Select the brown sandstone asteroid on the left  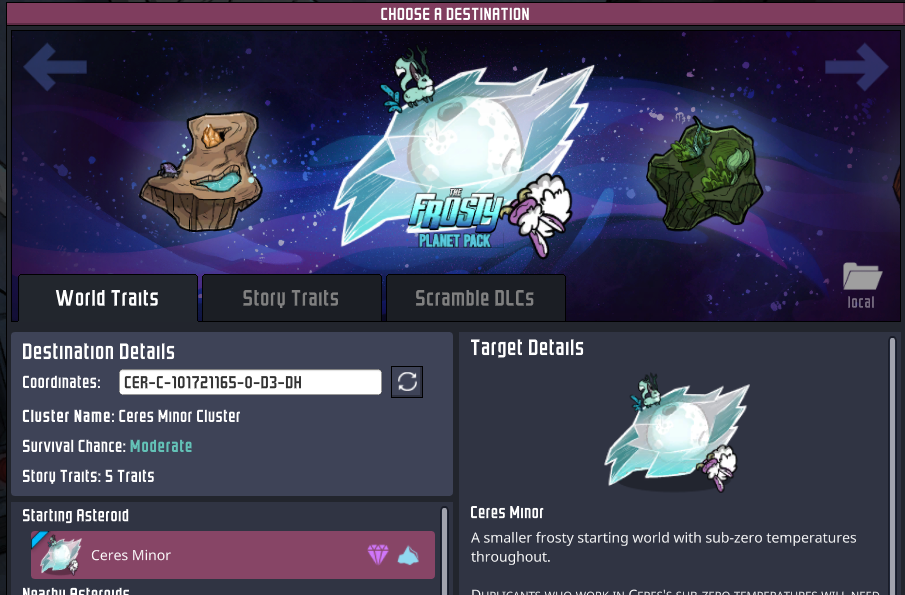[201, 171]
